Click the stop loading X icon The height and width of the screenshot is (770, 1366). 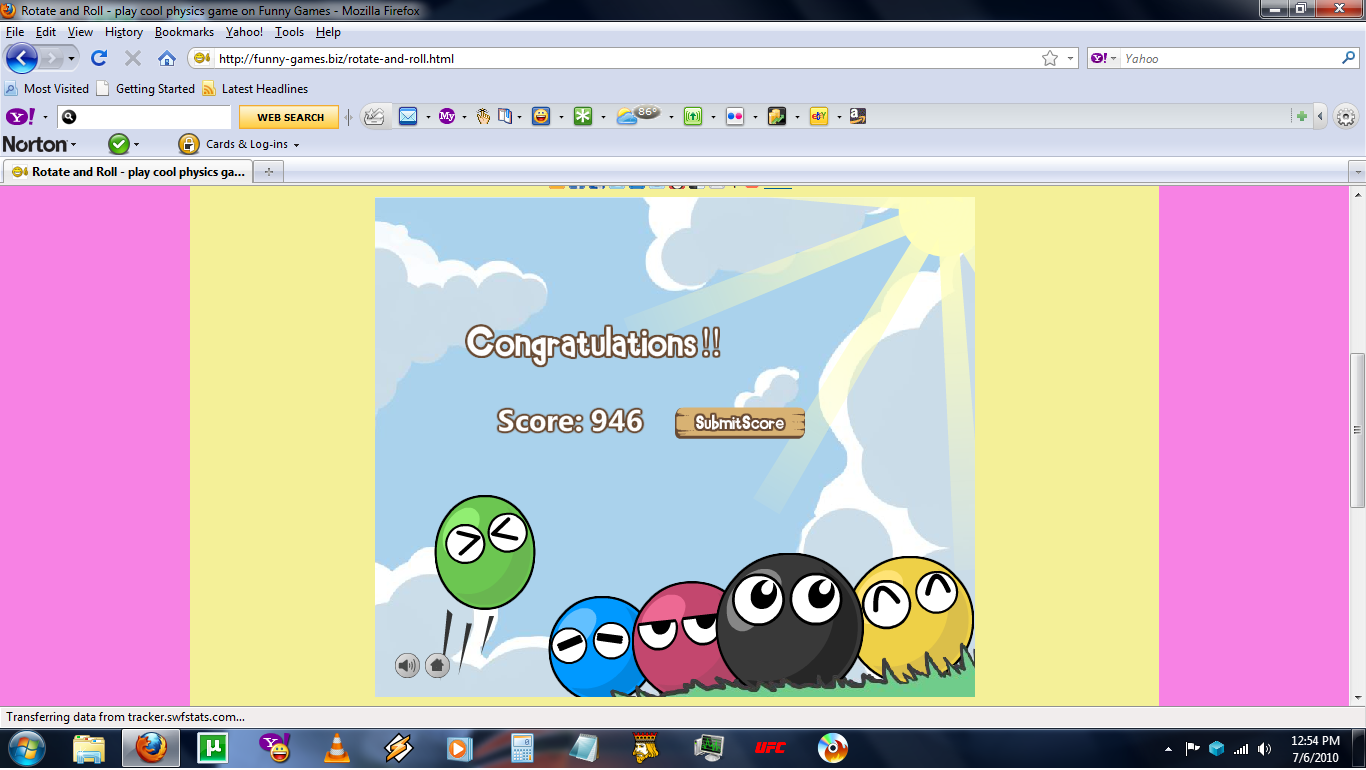coord(133,58)
